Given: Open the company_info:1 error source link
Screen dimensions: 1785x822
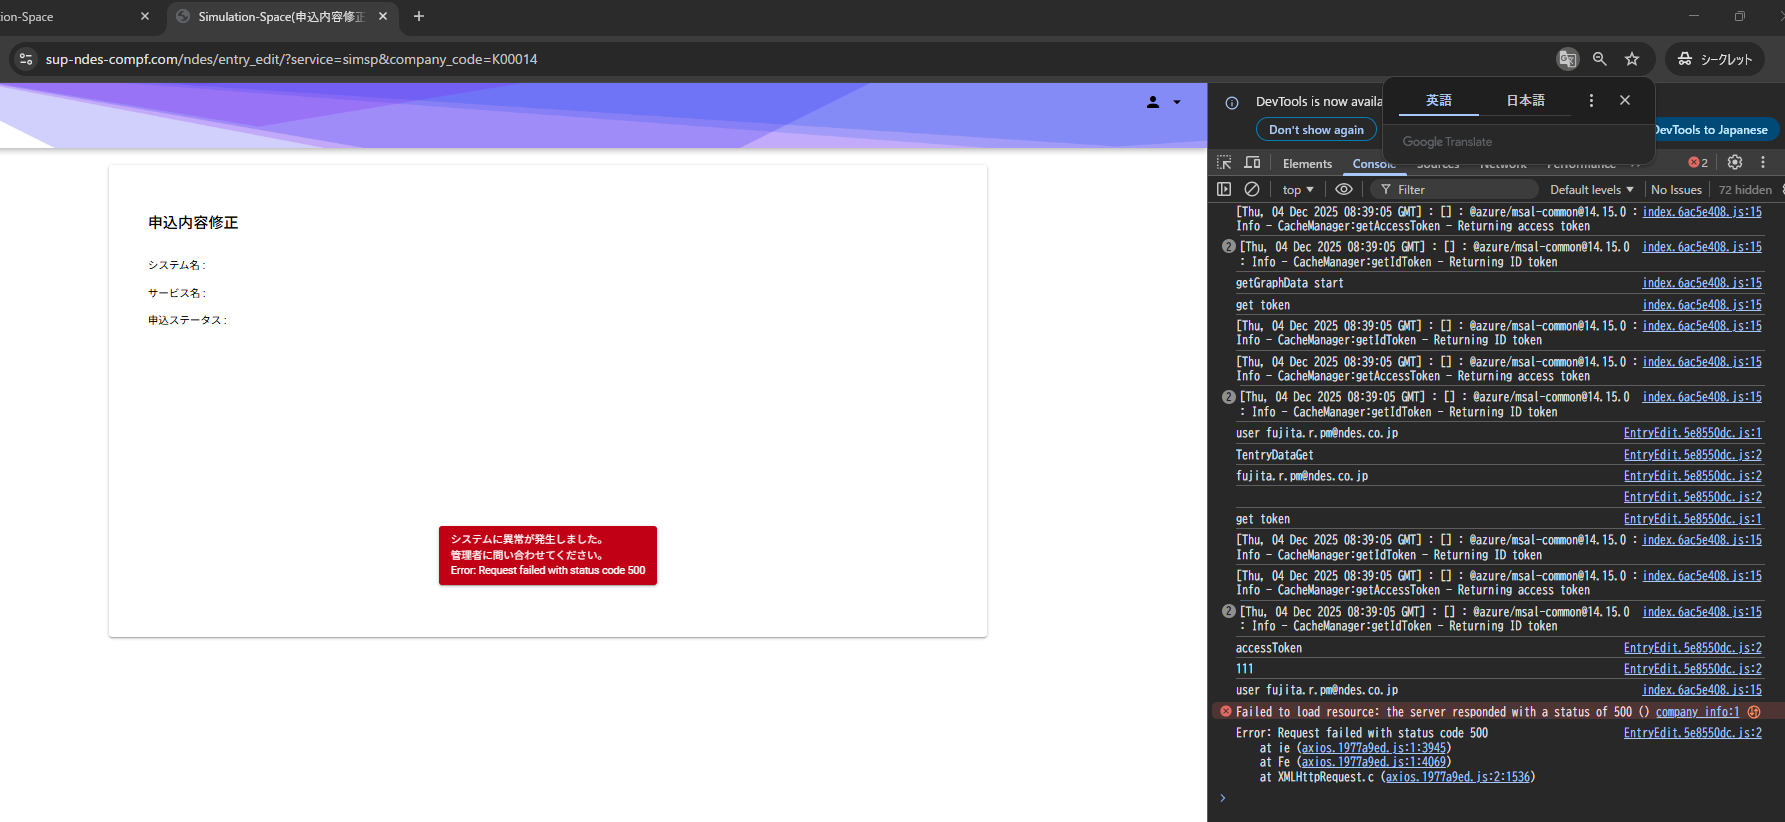Looking at the screenshot, I should 1697,712.
